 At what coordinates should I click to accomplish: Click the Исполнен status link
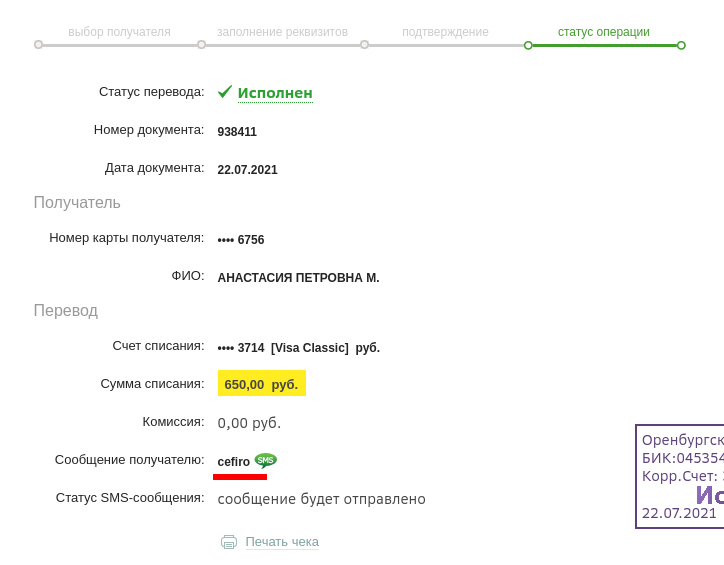point(275,93)
